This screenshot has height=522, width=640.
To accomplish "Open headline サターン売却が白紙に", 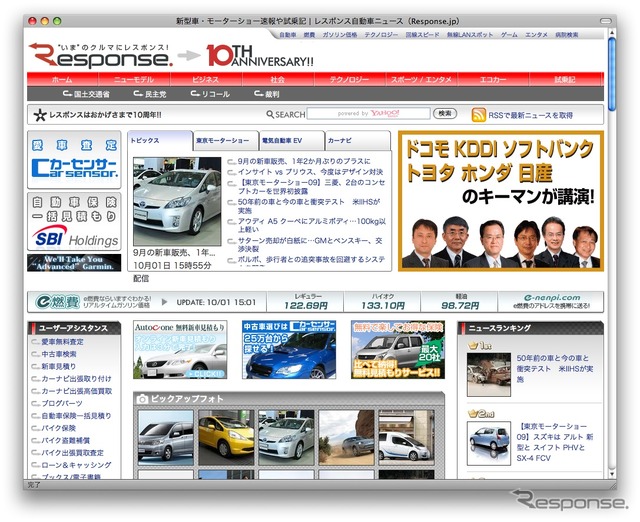I will coord(310,244).
